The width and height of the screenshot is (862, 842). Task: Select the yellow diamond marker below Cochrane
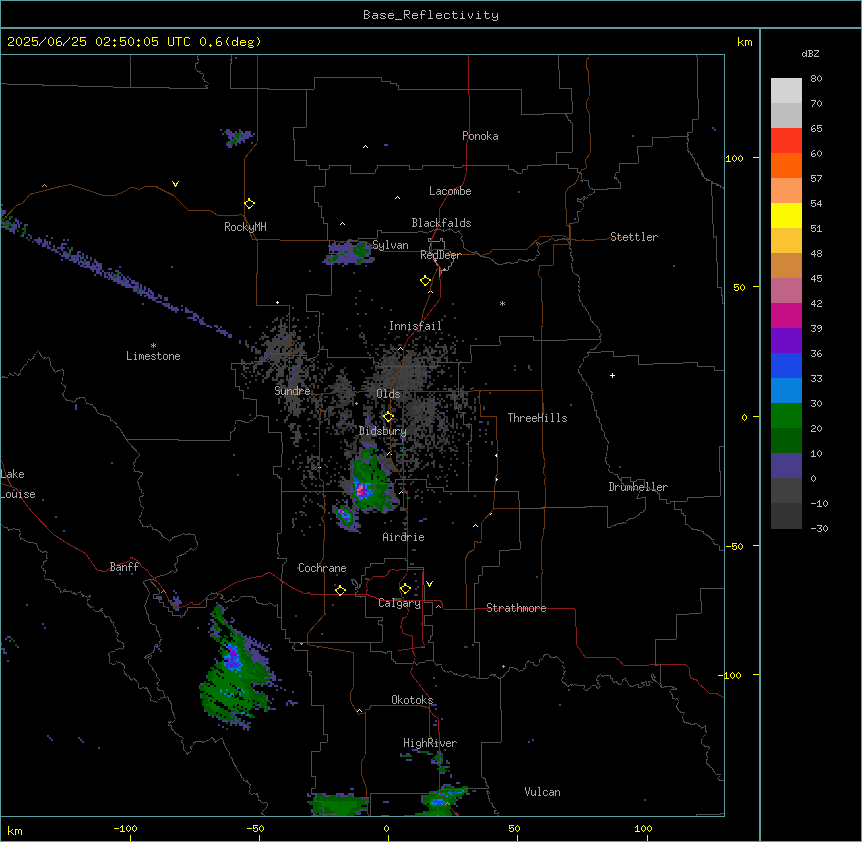pyautogui.click(x=340, y=590)
